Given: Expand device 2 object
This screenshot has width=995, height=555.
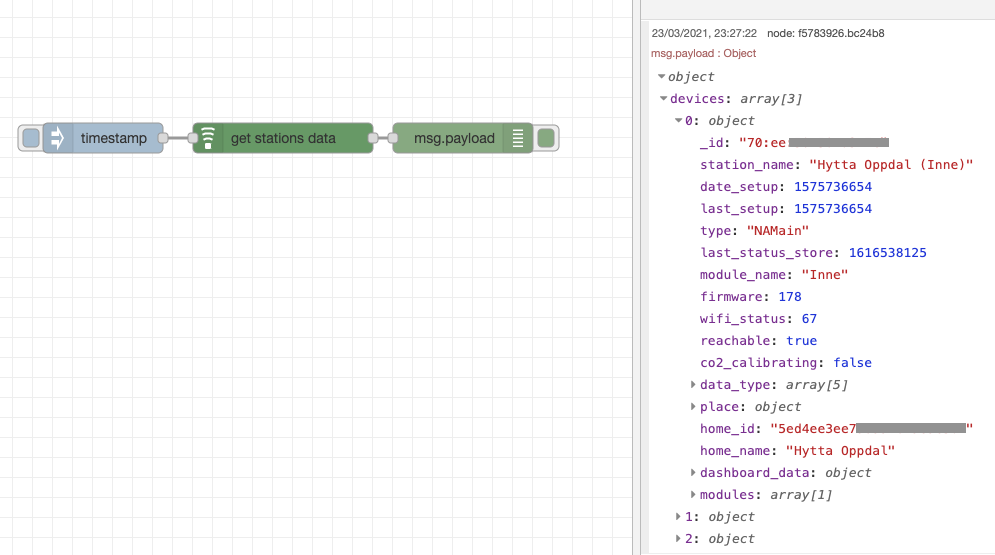Looking at the screenshot, I should [679, 539].
